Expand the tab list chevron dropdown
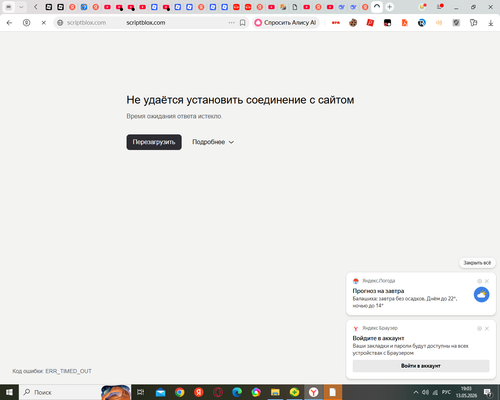This screenshot has height=400, width=500. point(21,7)
